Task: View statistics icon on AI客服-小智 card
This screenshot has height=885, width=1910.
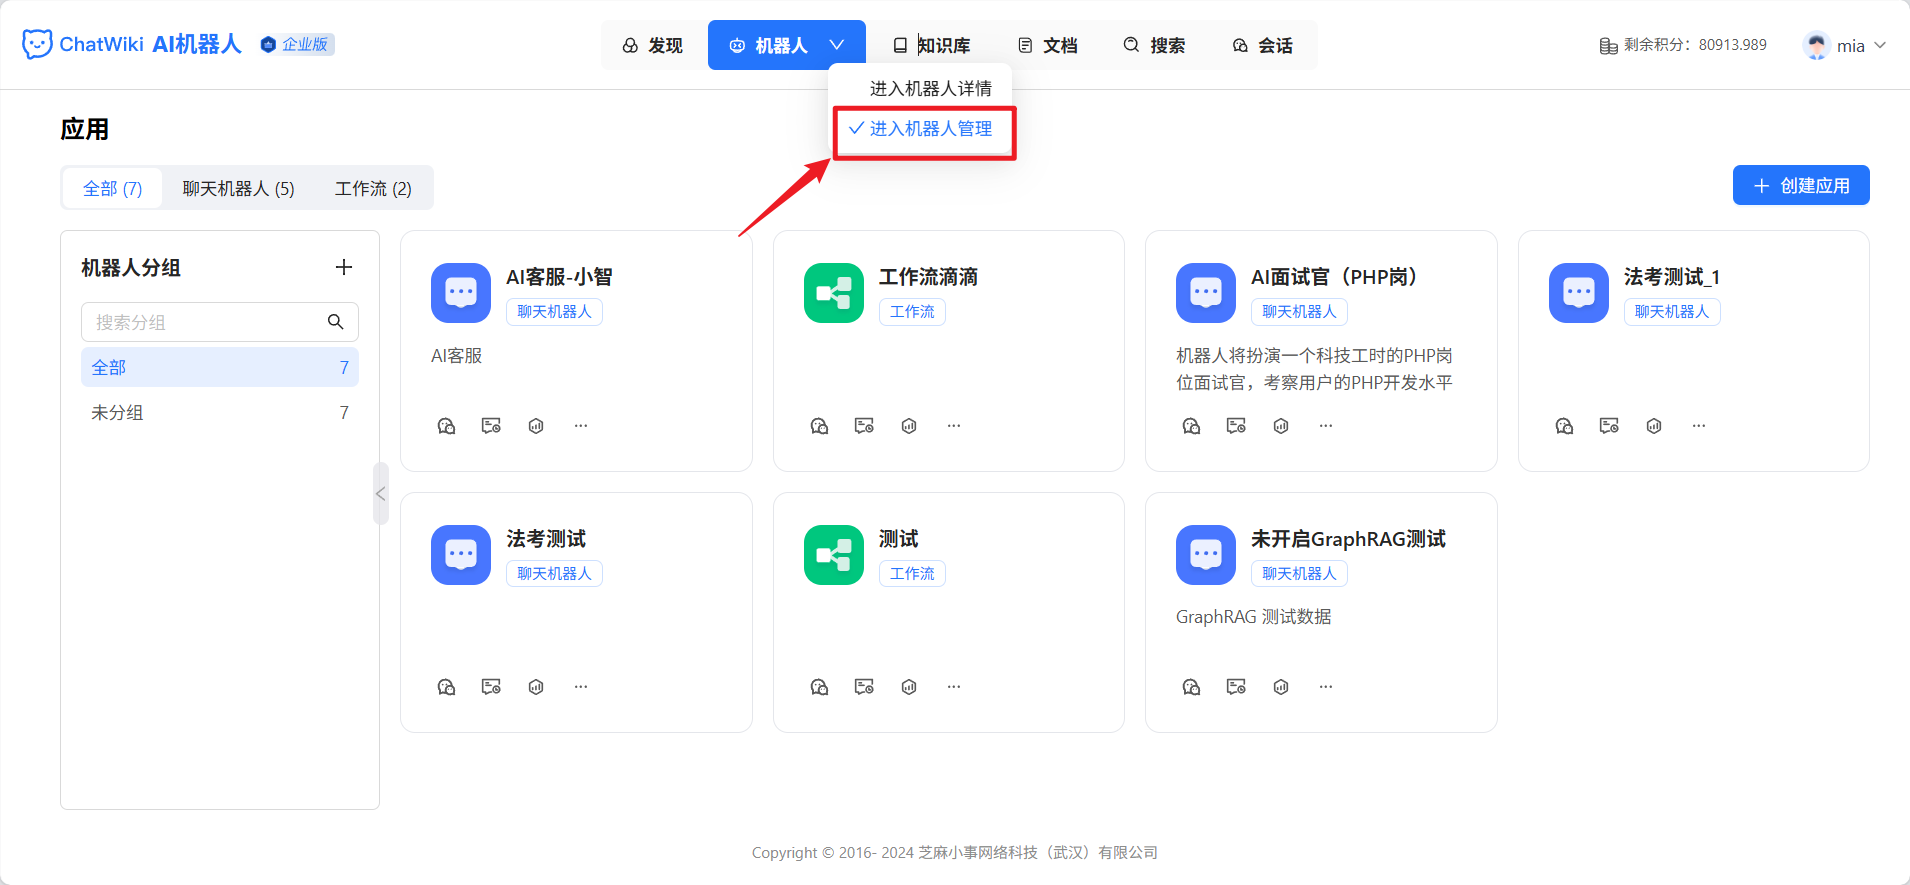Action: click(x=536, y=426)
